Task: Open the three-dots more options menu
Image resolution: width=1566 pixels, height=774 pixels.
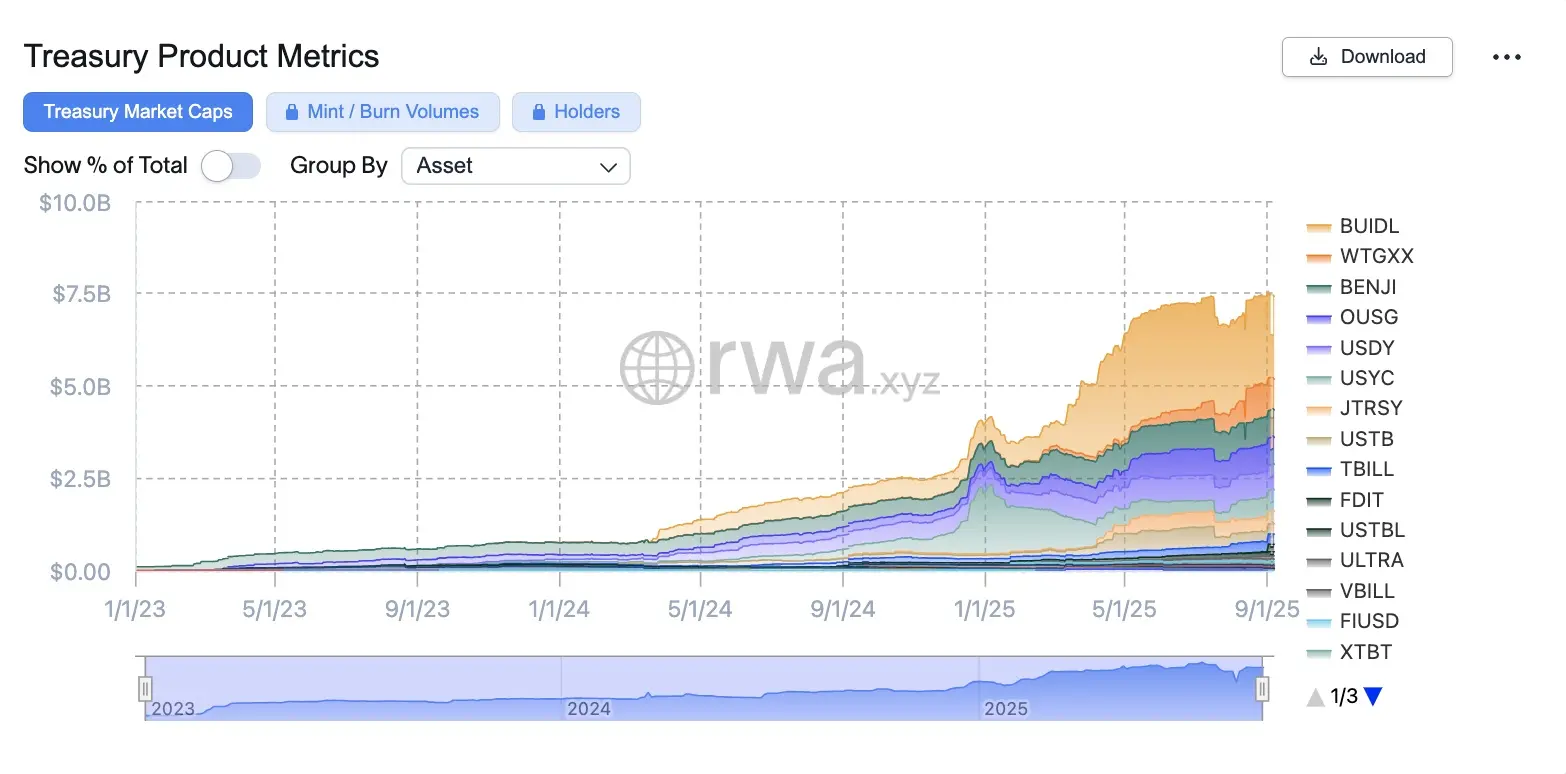Action: pyautogui.click(x=1506, y=57)
